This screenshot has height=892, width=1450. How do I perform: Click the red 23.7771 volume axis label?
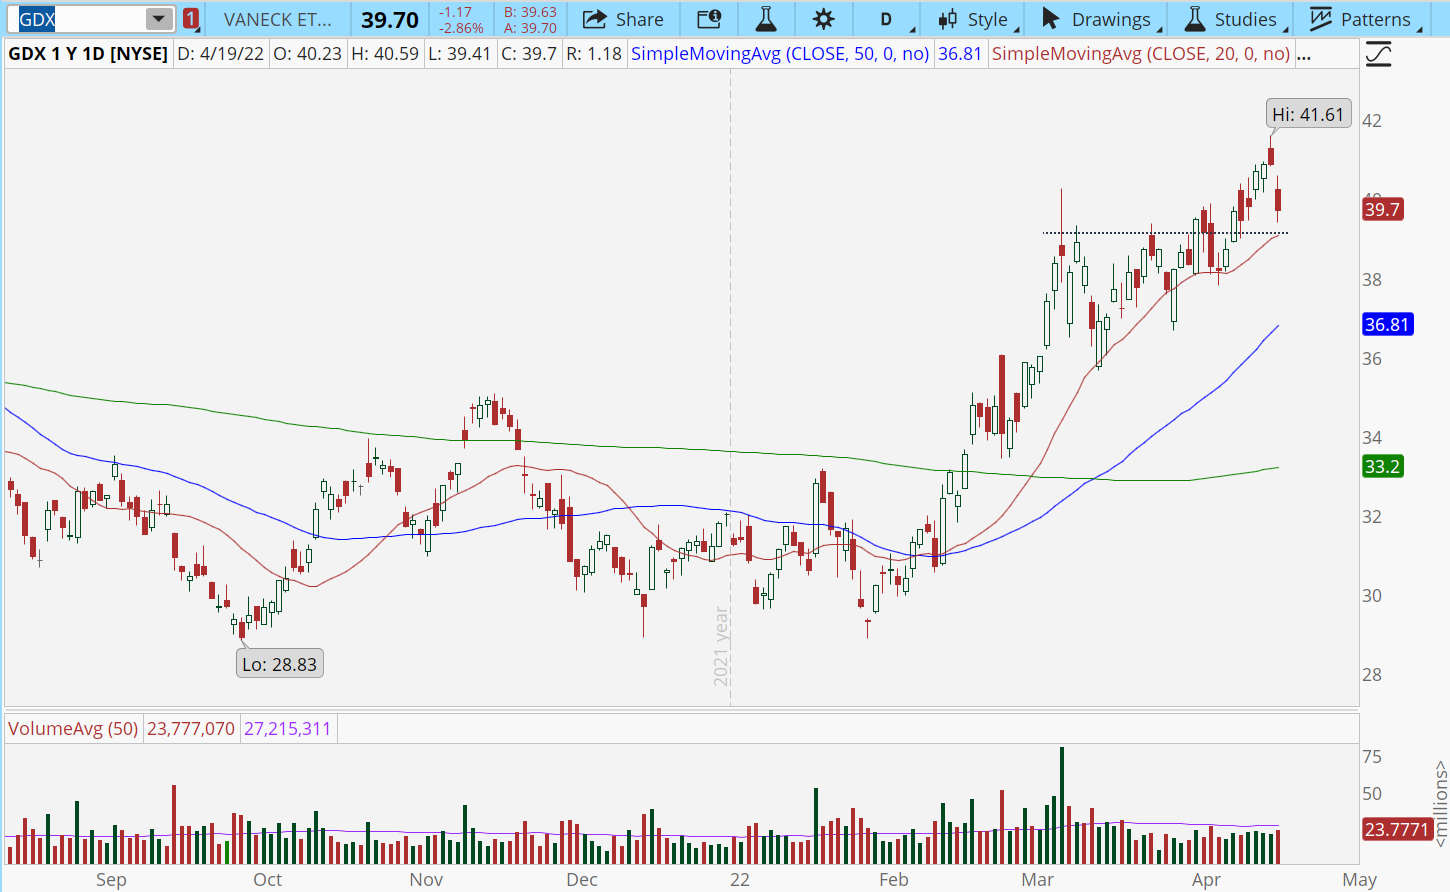pos(1397,829)
